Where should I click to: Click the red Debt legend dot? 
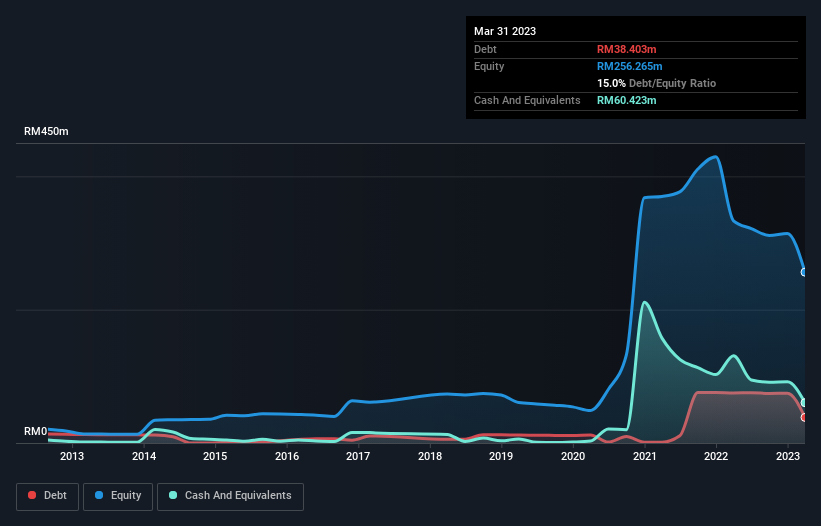[32, 495]
